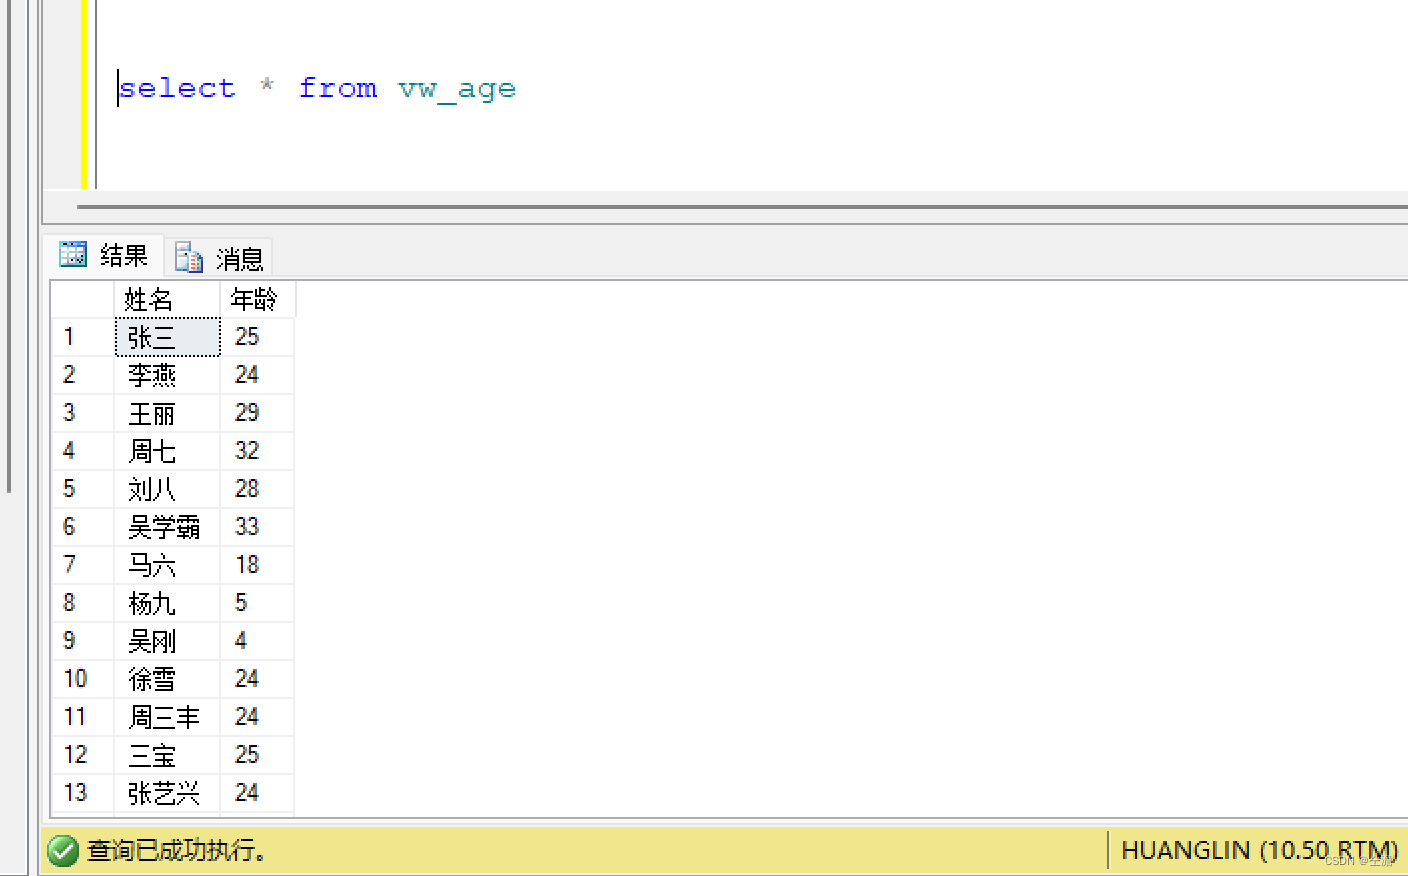This screenshot has width=1408, height=876.
Task: Select cell with name 张艺兴
Action: pyautogui.click(x=167, y=793)
